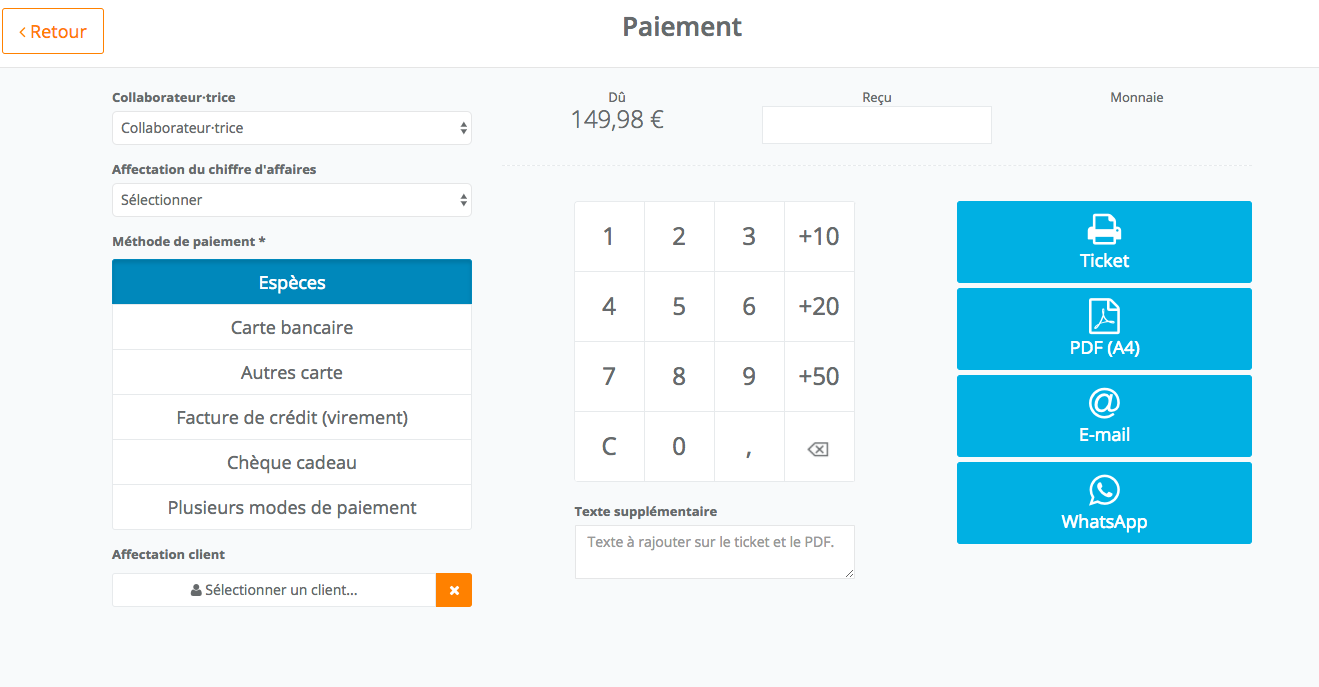
Task: Add 50 with the +50 key
Action: (x=819, y=376)
